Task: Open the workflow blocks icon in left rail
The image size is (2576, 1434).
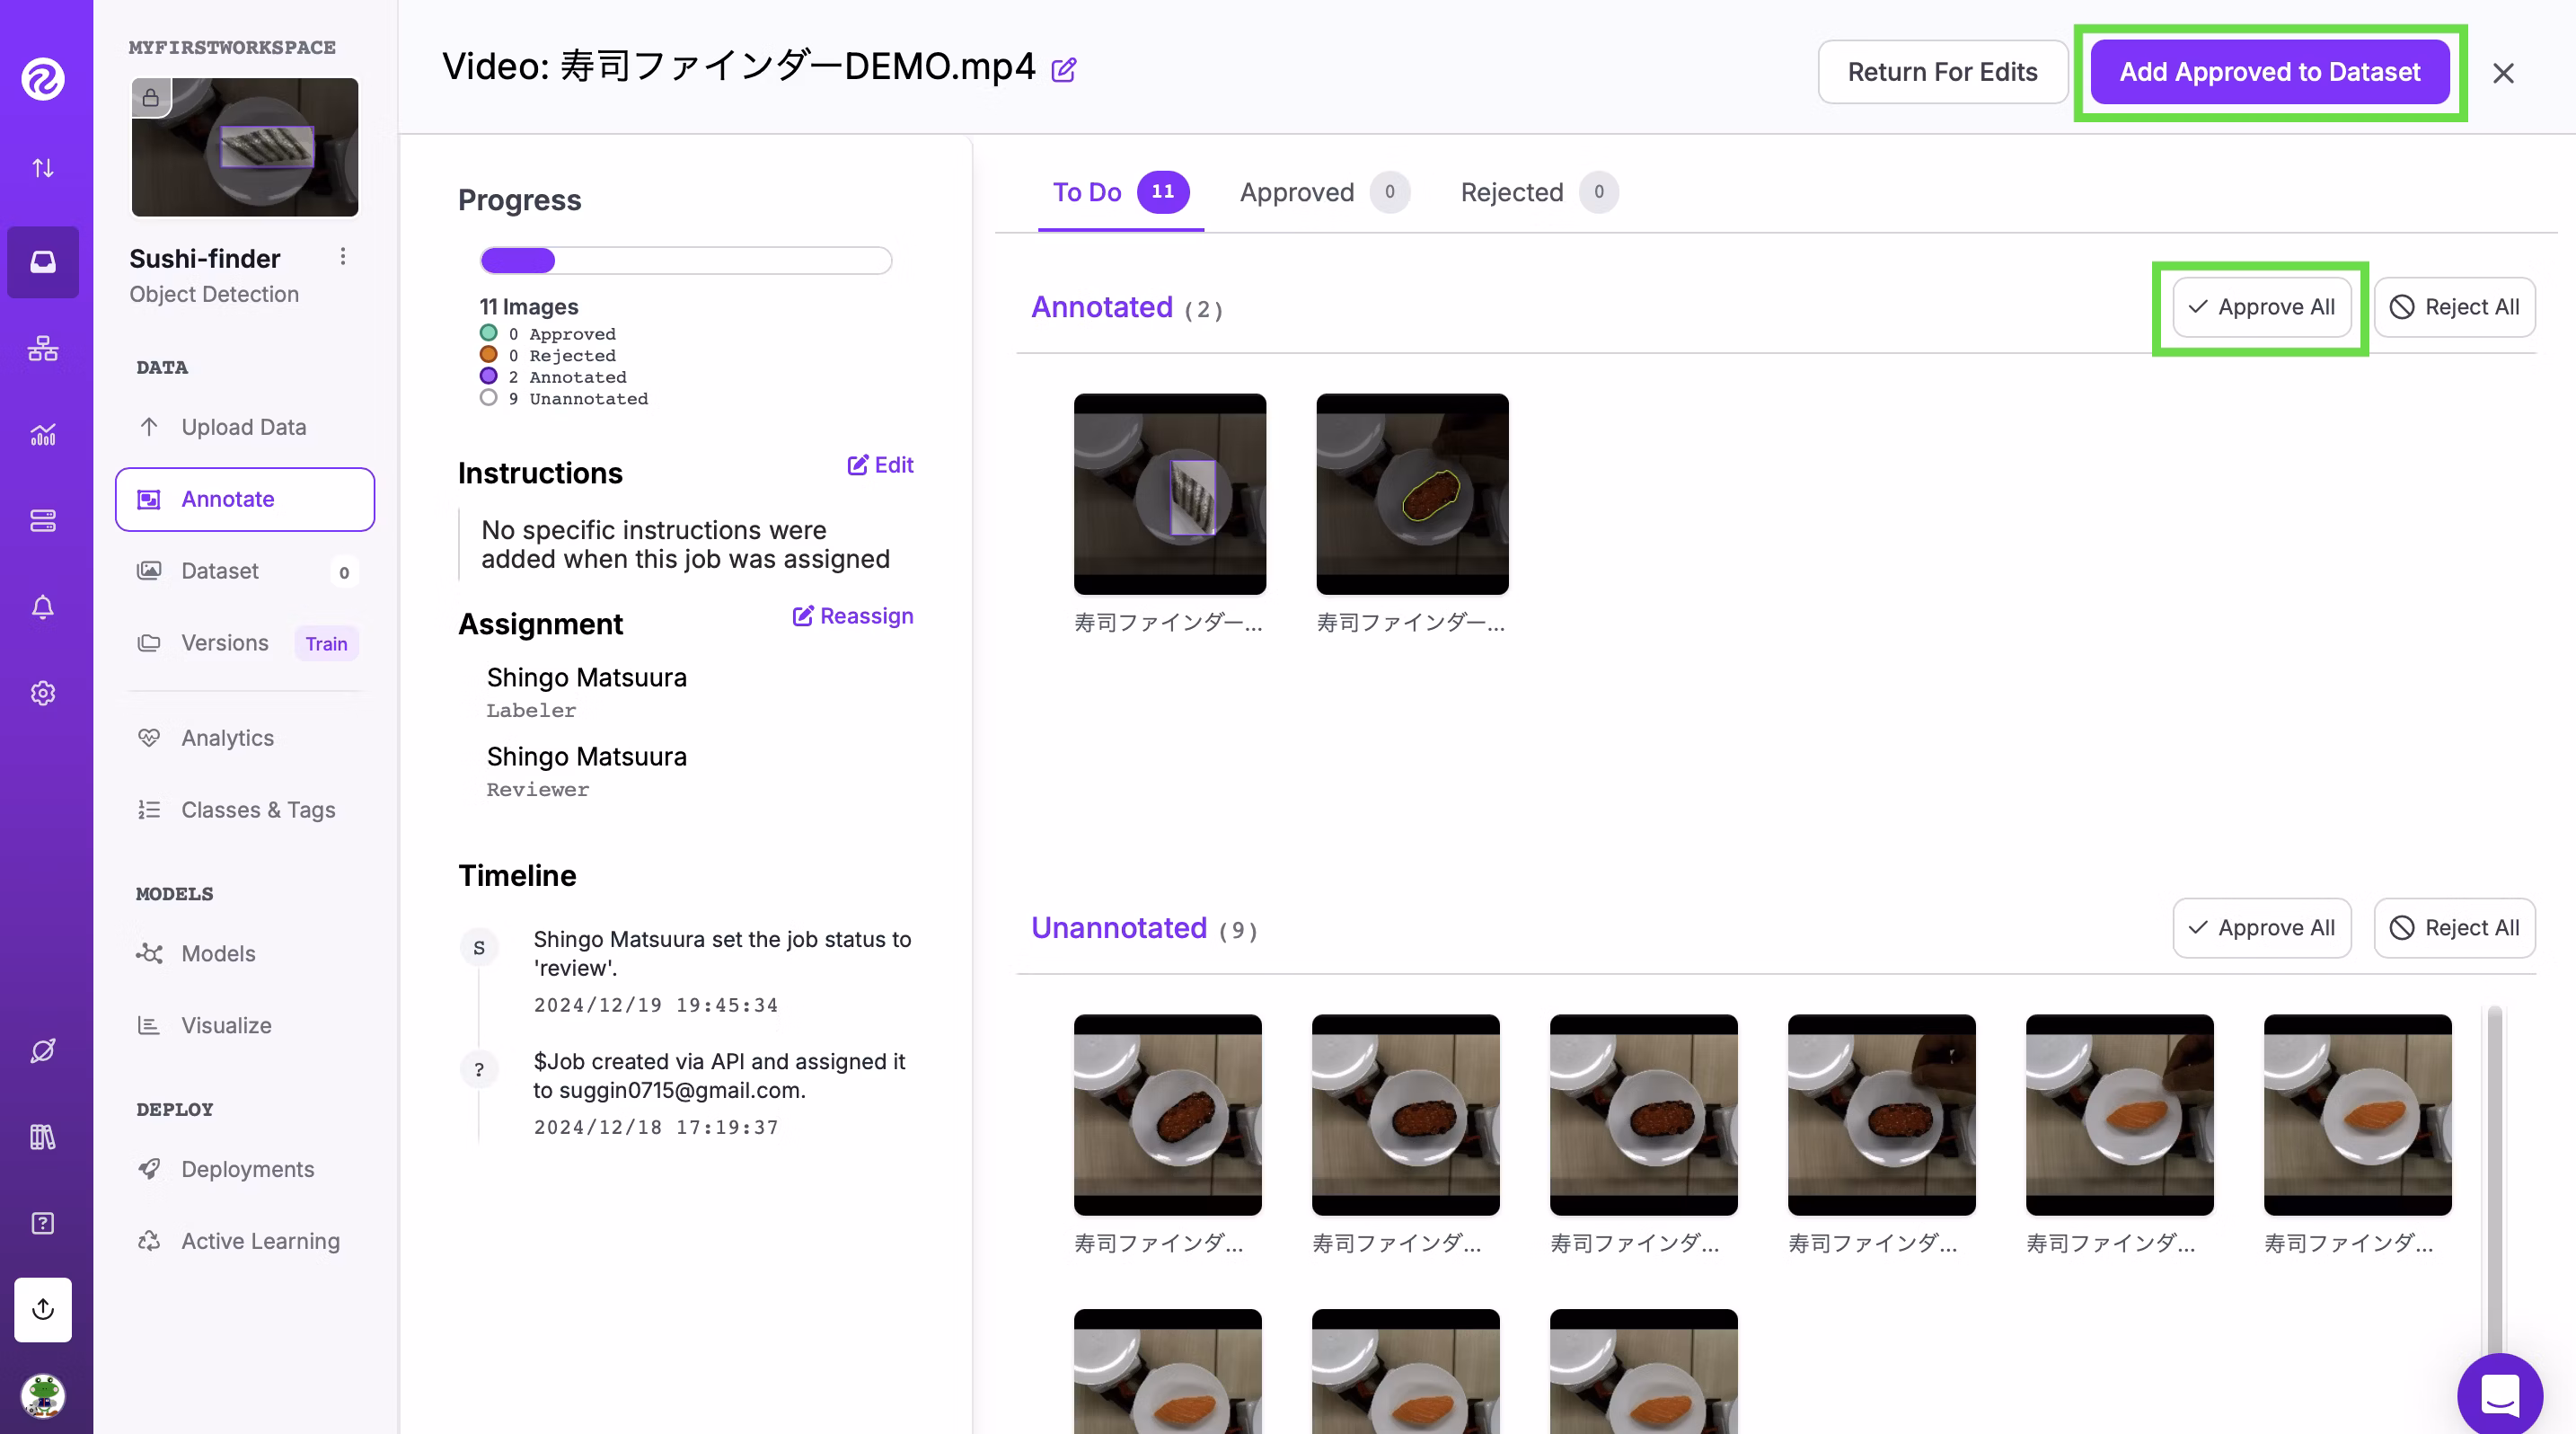Action: click(43, 348)
